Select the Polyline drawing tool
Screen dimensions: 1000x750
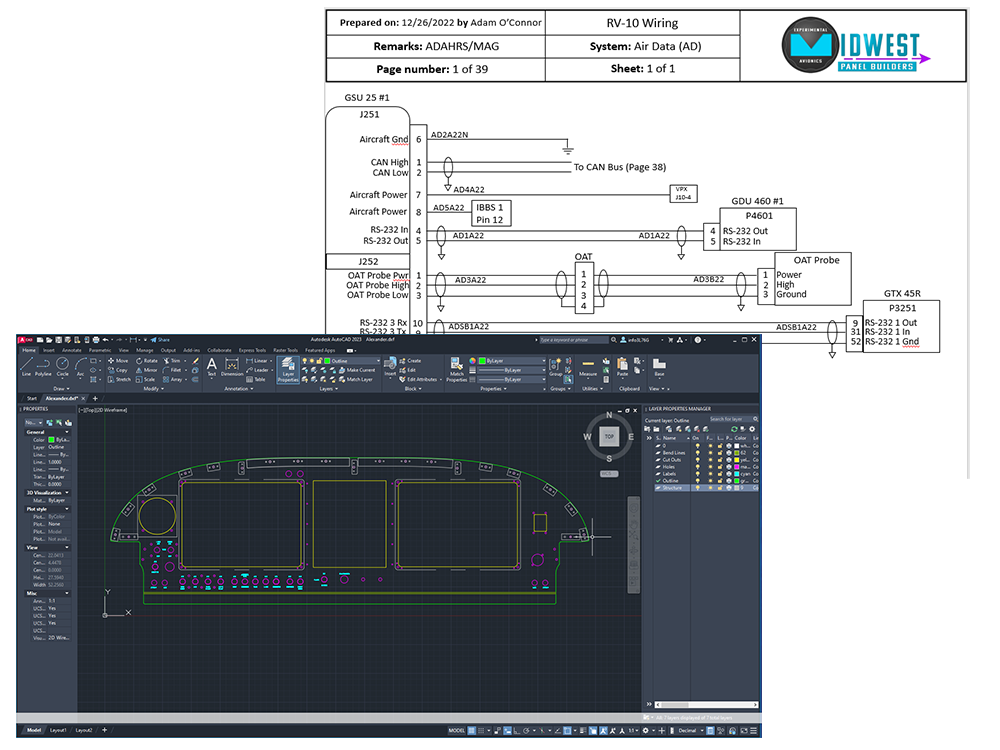[43, 366]
